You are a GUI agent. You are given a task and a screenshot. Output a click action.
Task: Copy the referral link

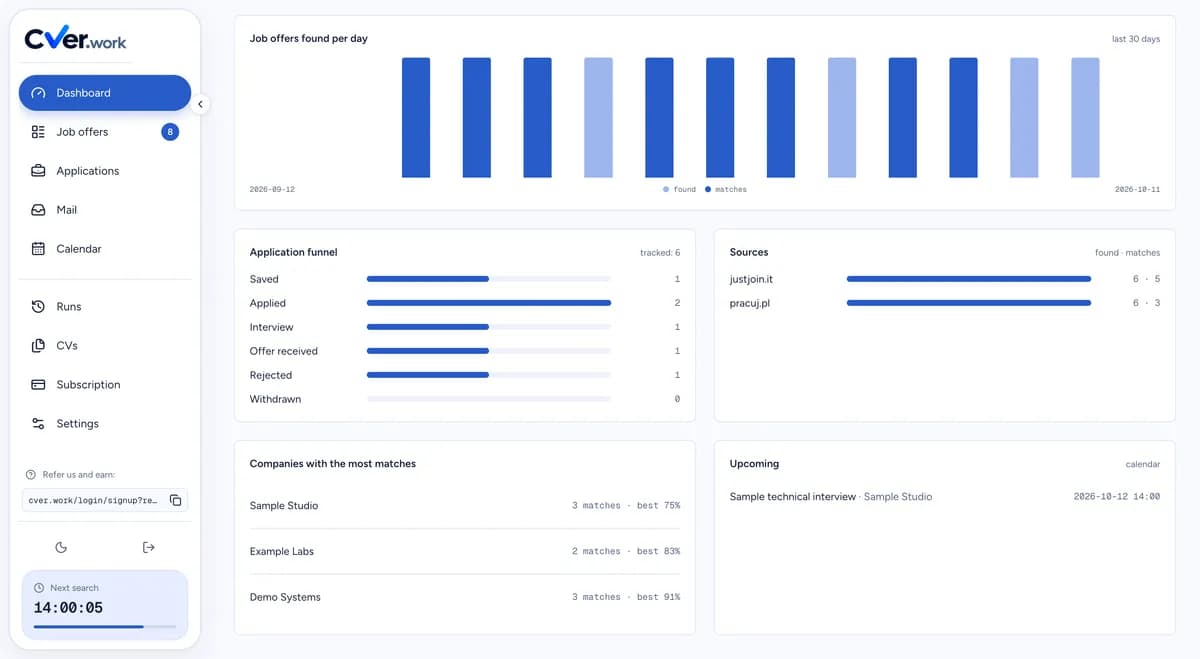click(175, 500)
